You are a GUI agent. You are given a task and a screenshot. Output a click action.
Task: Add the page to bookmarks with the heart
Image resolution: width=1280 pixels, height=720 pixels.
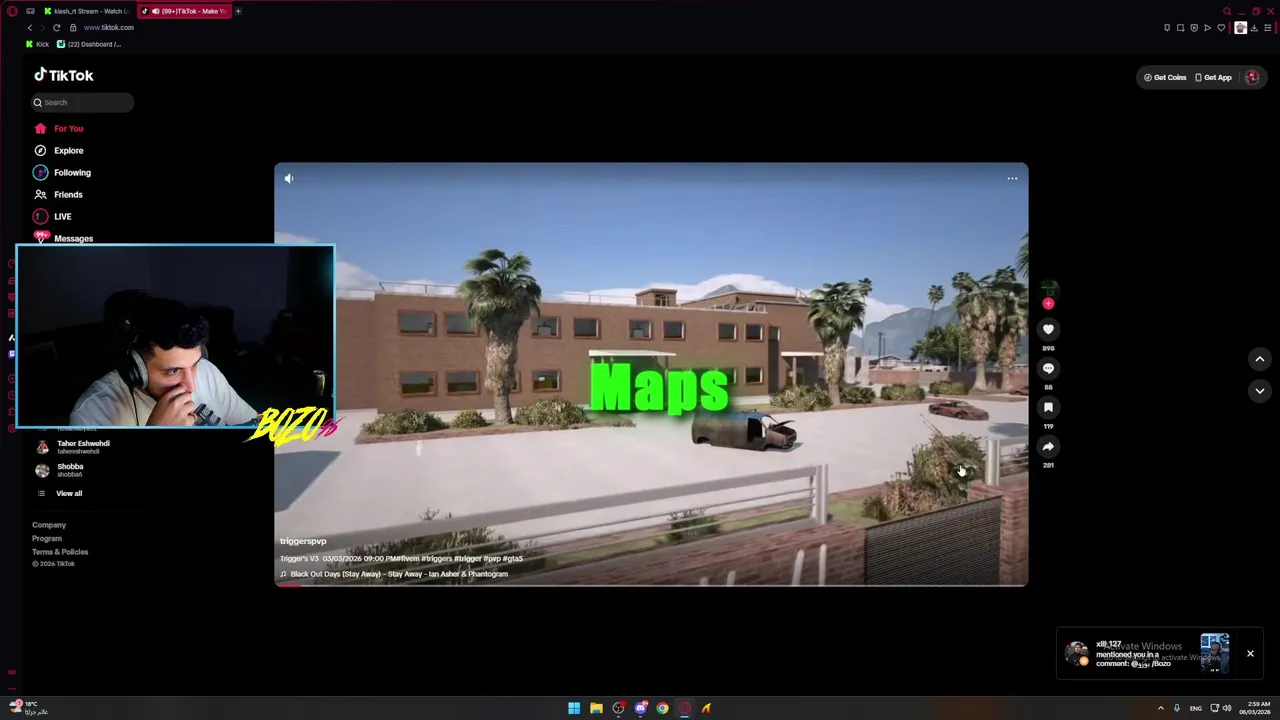pyautogui.click(x=1221, y=28)
